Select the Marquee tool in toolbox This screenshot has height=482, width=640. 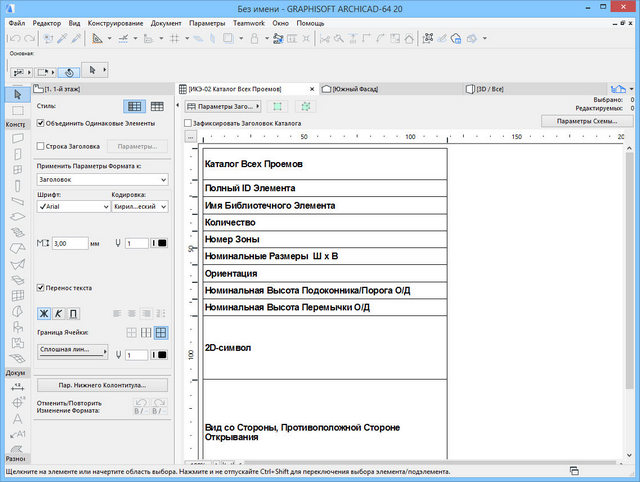pos(17,109)
